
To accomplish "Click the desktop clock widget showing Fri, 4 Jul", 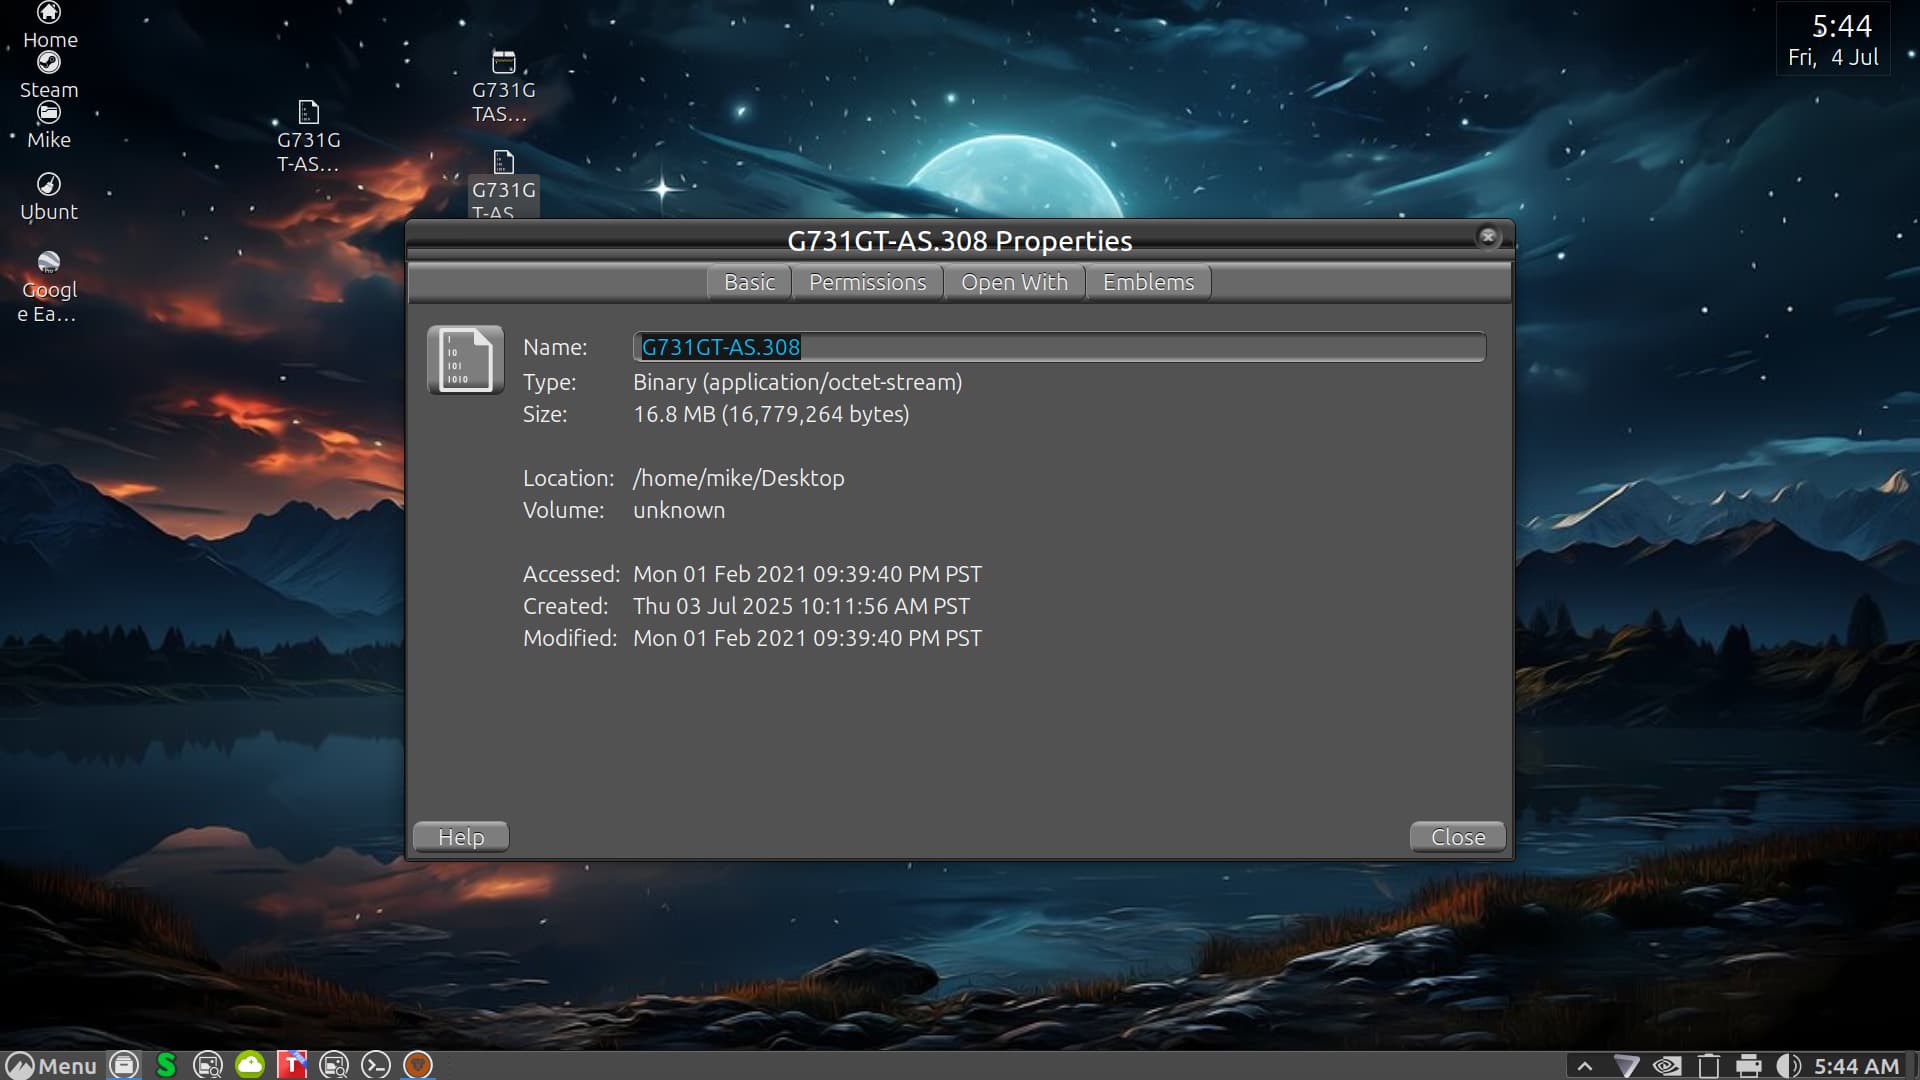I will pos(1833,39).
